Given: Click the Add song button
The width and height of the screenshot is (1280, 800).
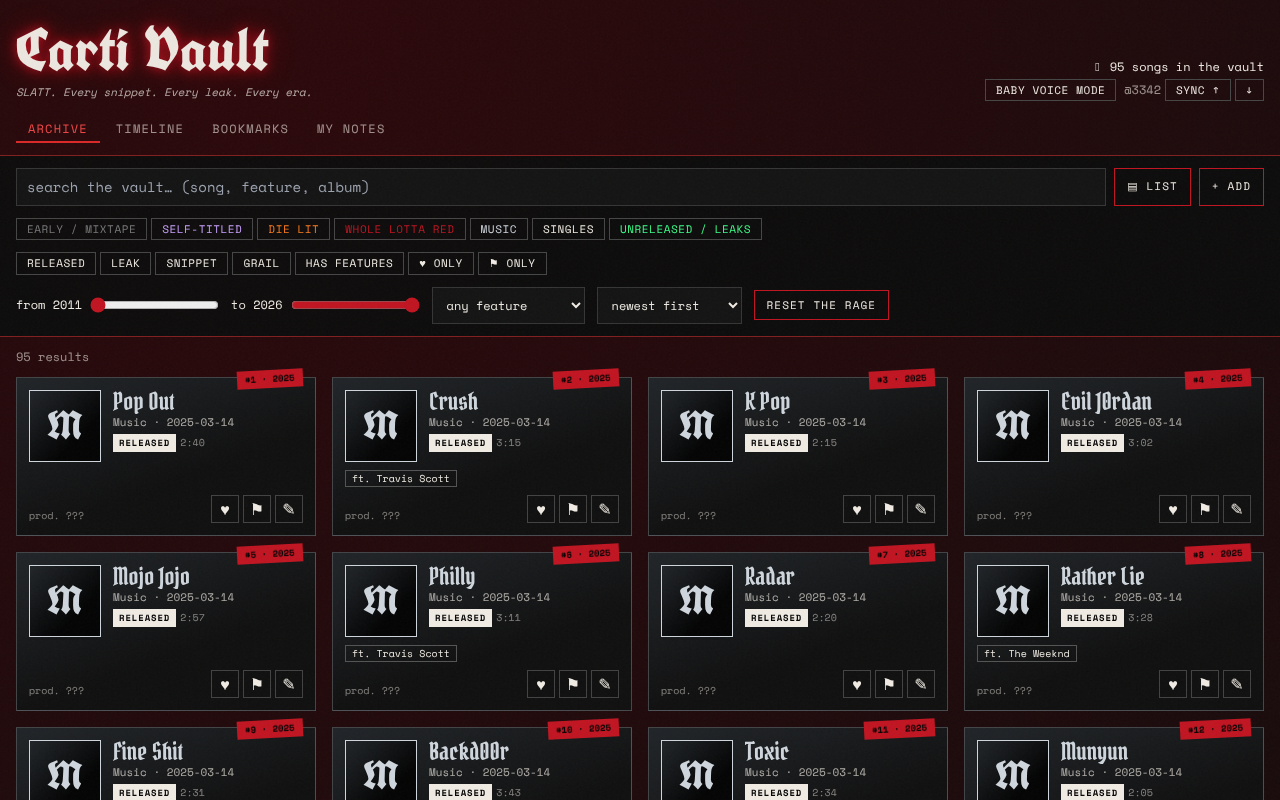Looking at the screenshot, I should point(1231,187).
